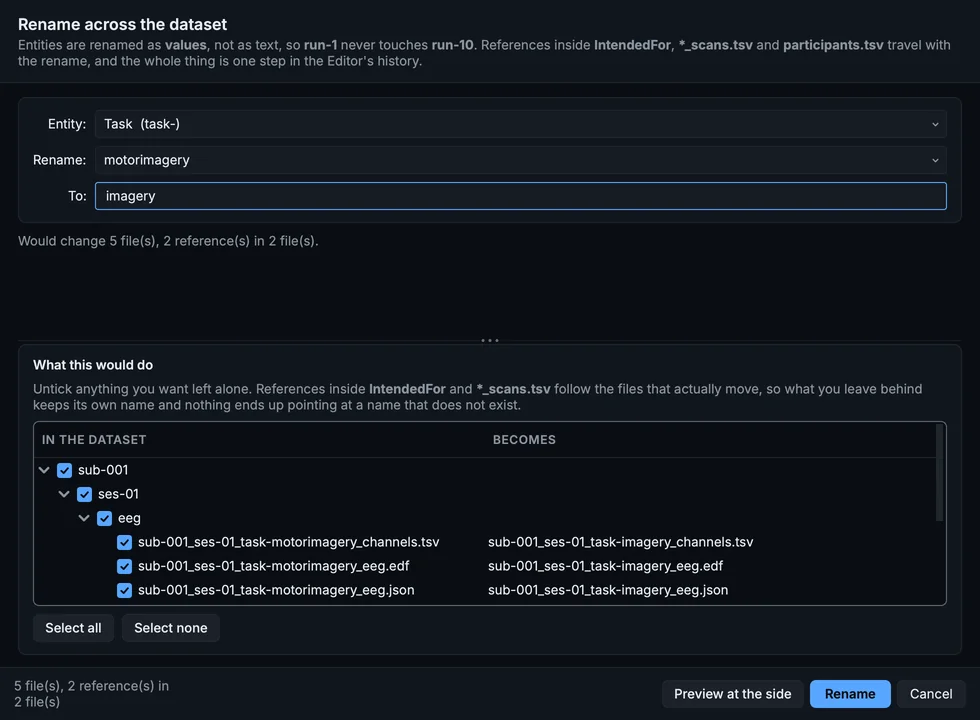
Task: Untick the sub-001 checkbox
Action: [64, 470]
